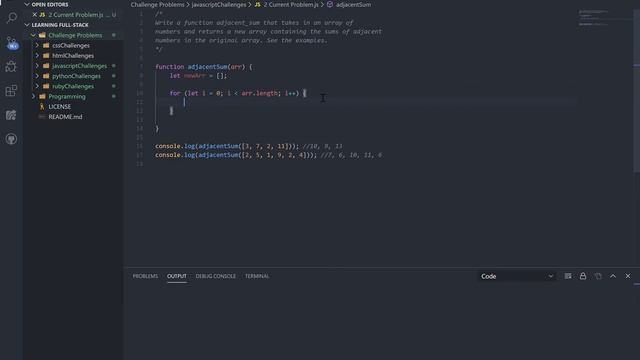Viewport: 640px width, 360px height.
Task: Click the function adjacentSum declaration line
Action: tap(204, 67)
